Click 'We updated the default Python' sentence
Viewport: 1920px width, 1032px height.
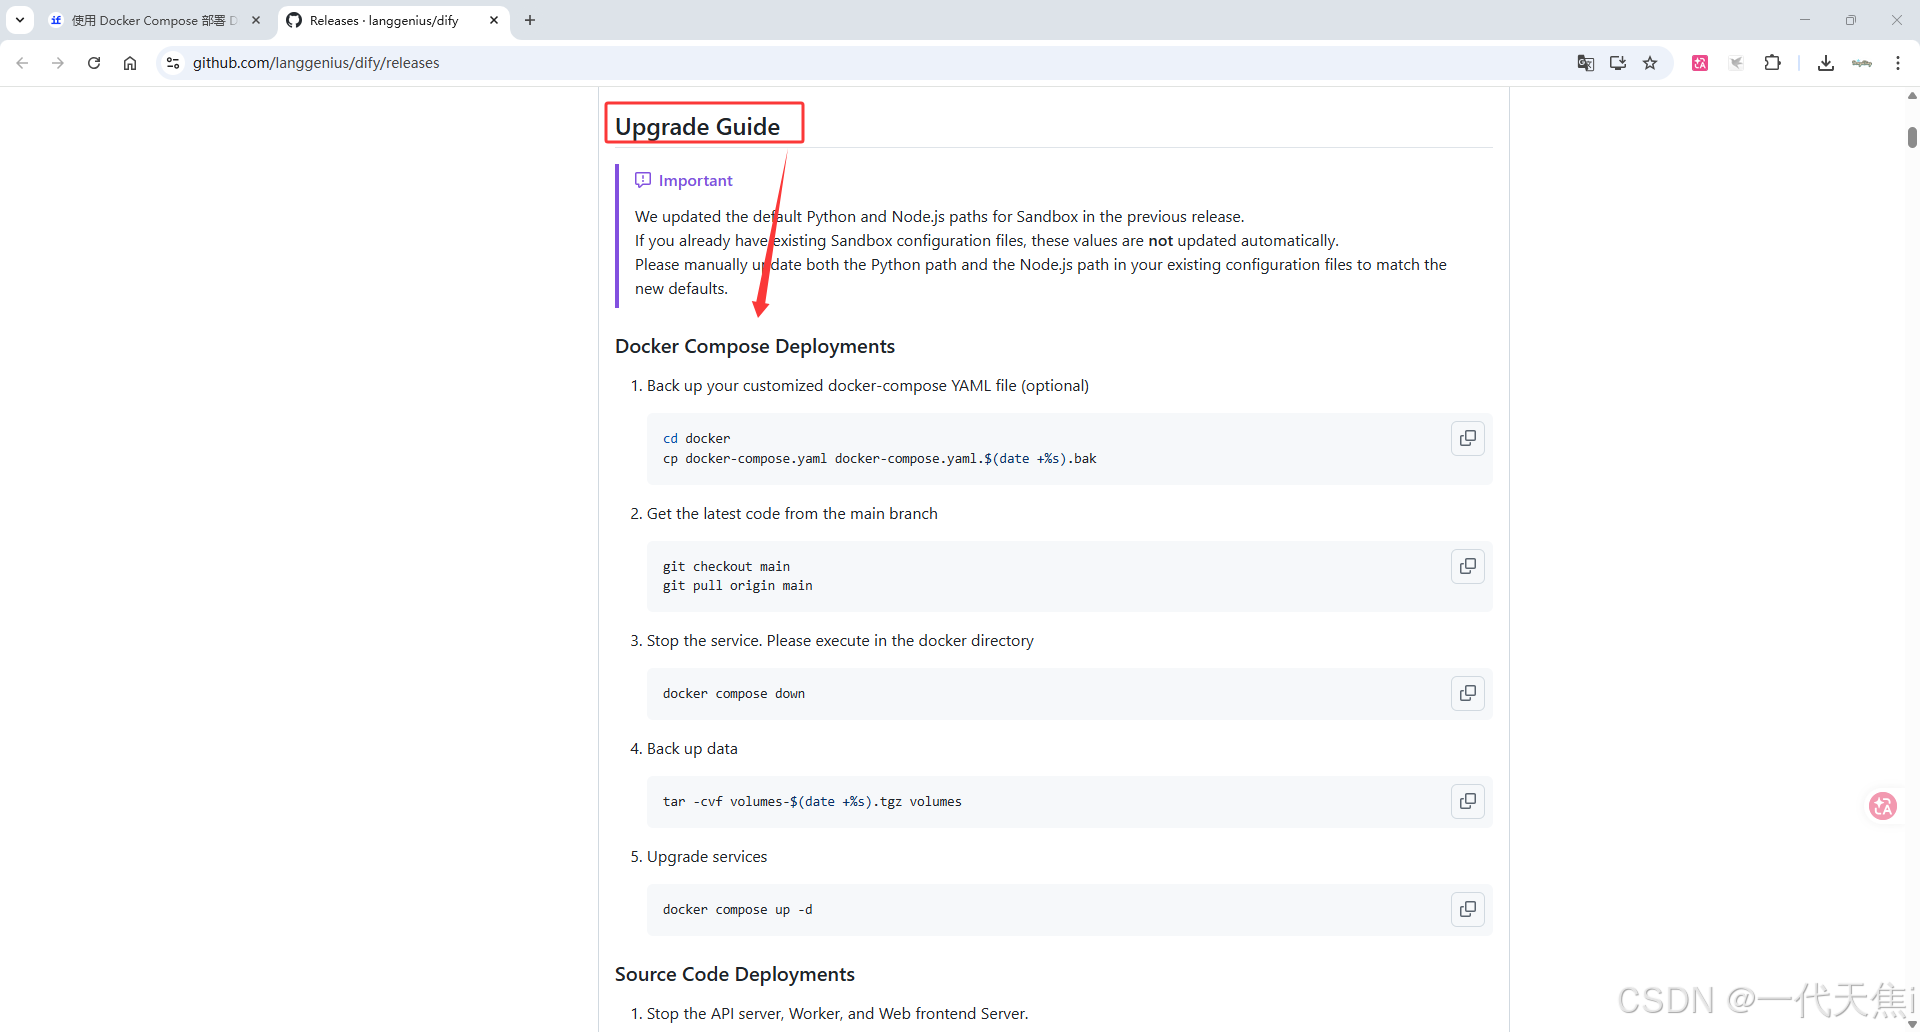pos(940,217)
